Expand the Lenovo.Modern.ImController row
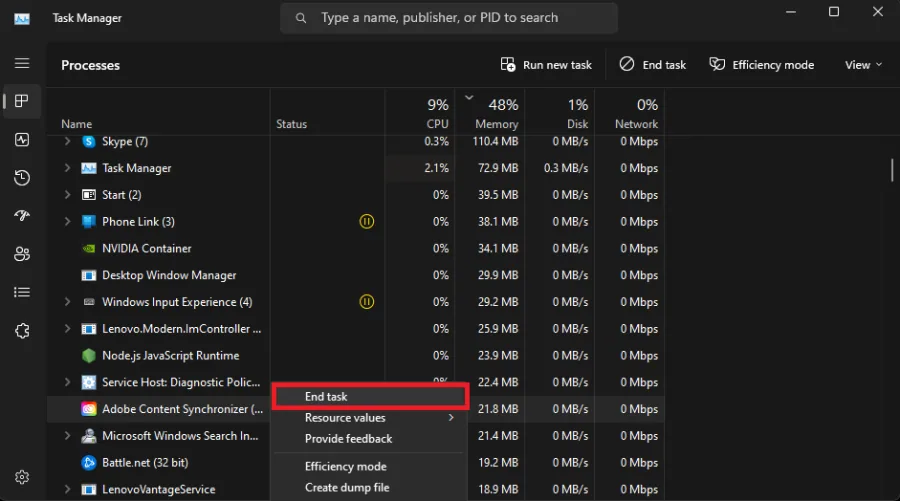 click(67, 329)
